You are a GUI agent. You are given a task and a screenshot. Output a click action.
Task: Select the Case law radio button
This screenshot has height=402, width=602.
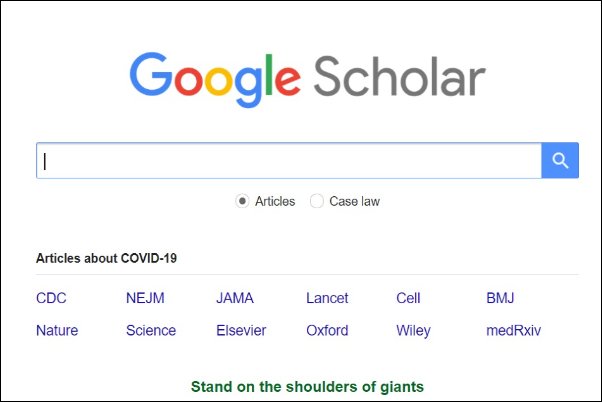point(317,201)
